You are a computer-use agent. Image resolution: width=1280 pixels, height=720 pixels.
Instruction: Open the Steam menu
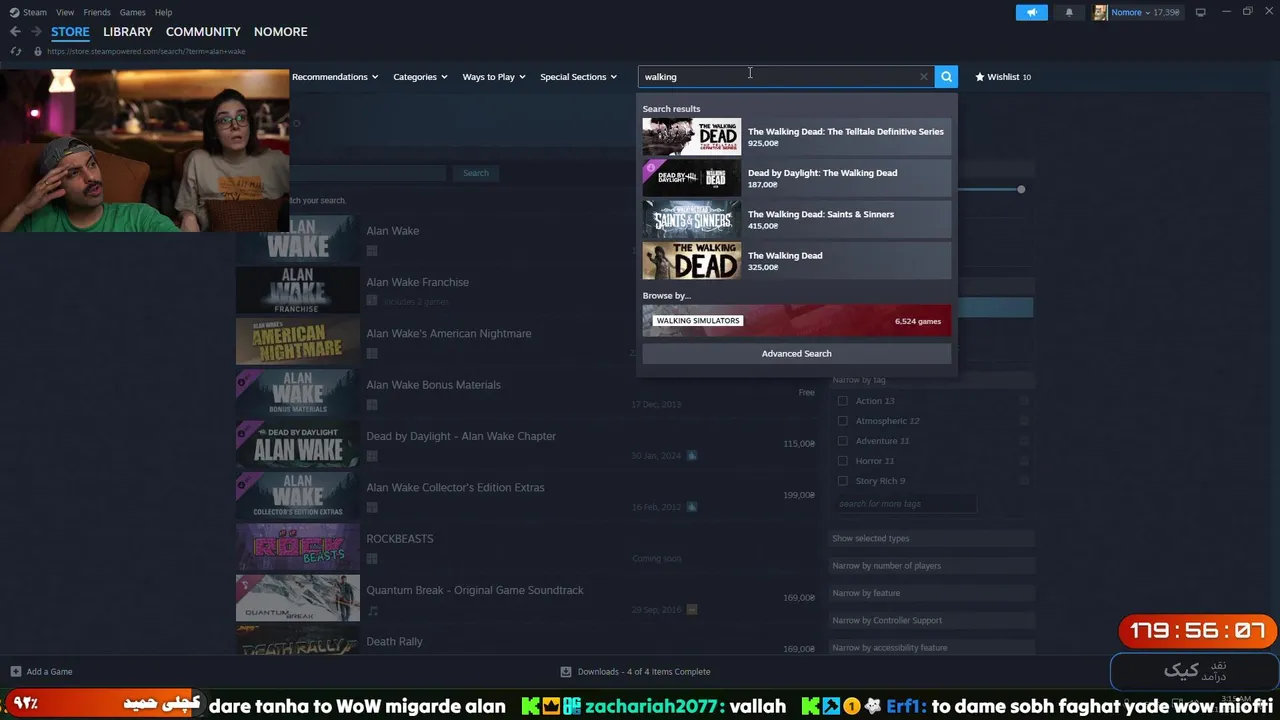(35, 12)
